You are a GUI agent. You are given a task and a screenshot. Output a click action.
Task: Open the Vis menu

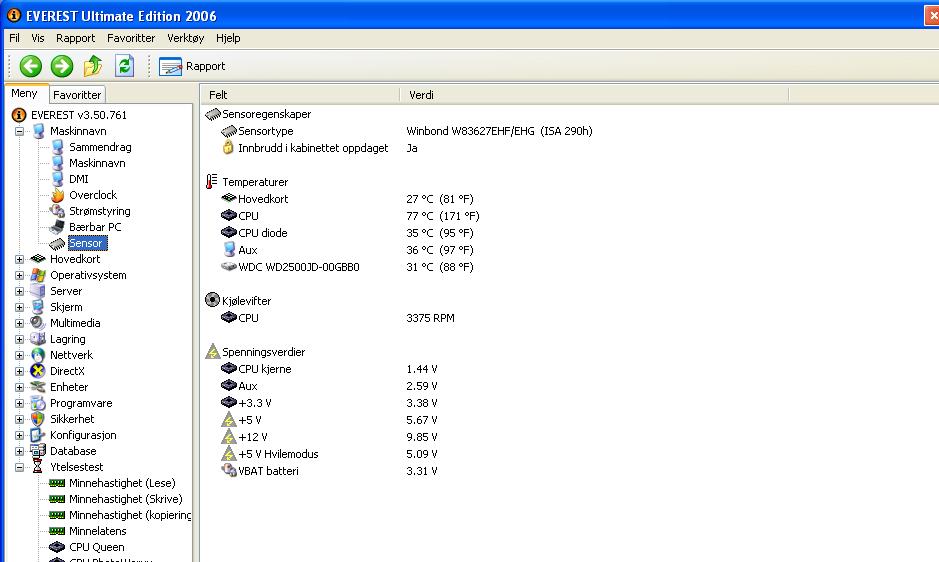(x=38, y=38)
